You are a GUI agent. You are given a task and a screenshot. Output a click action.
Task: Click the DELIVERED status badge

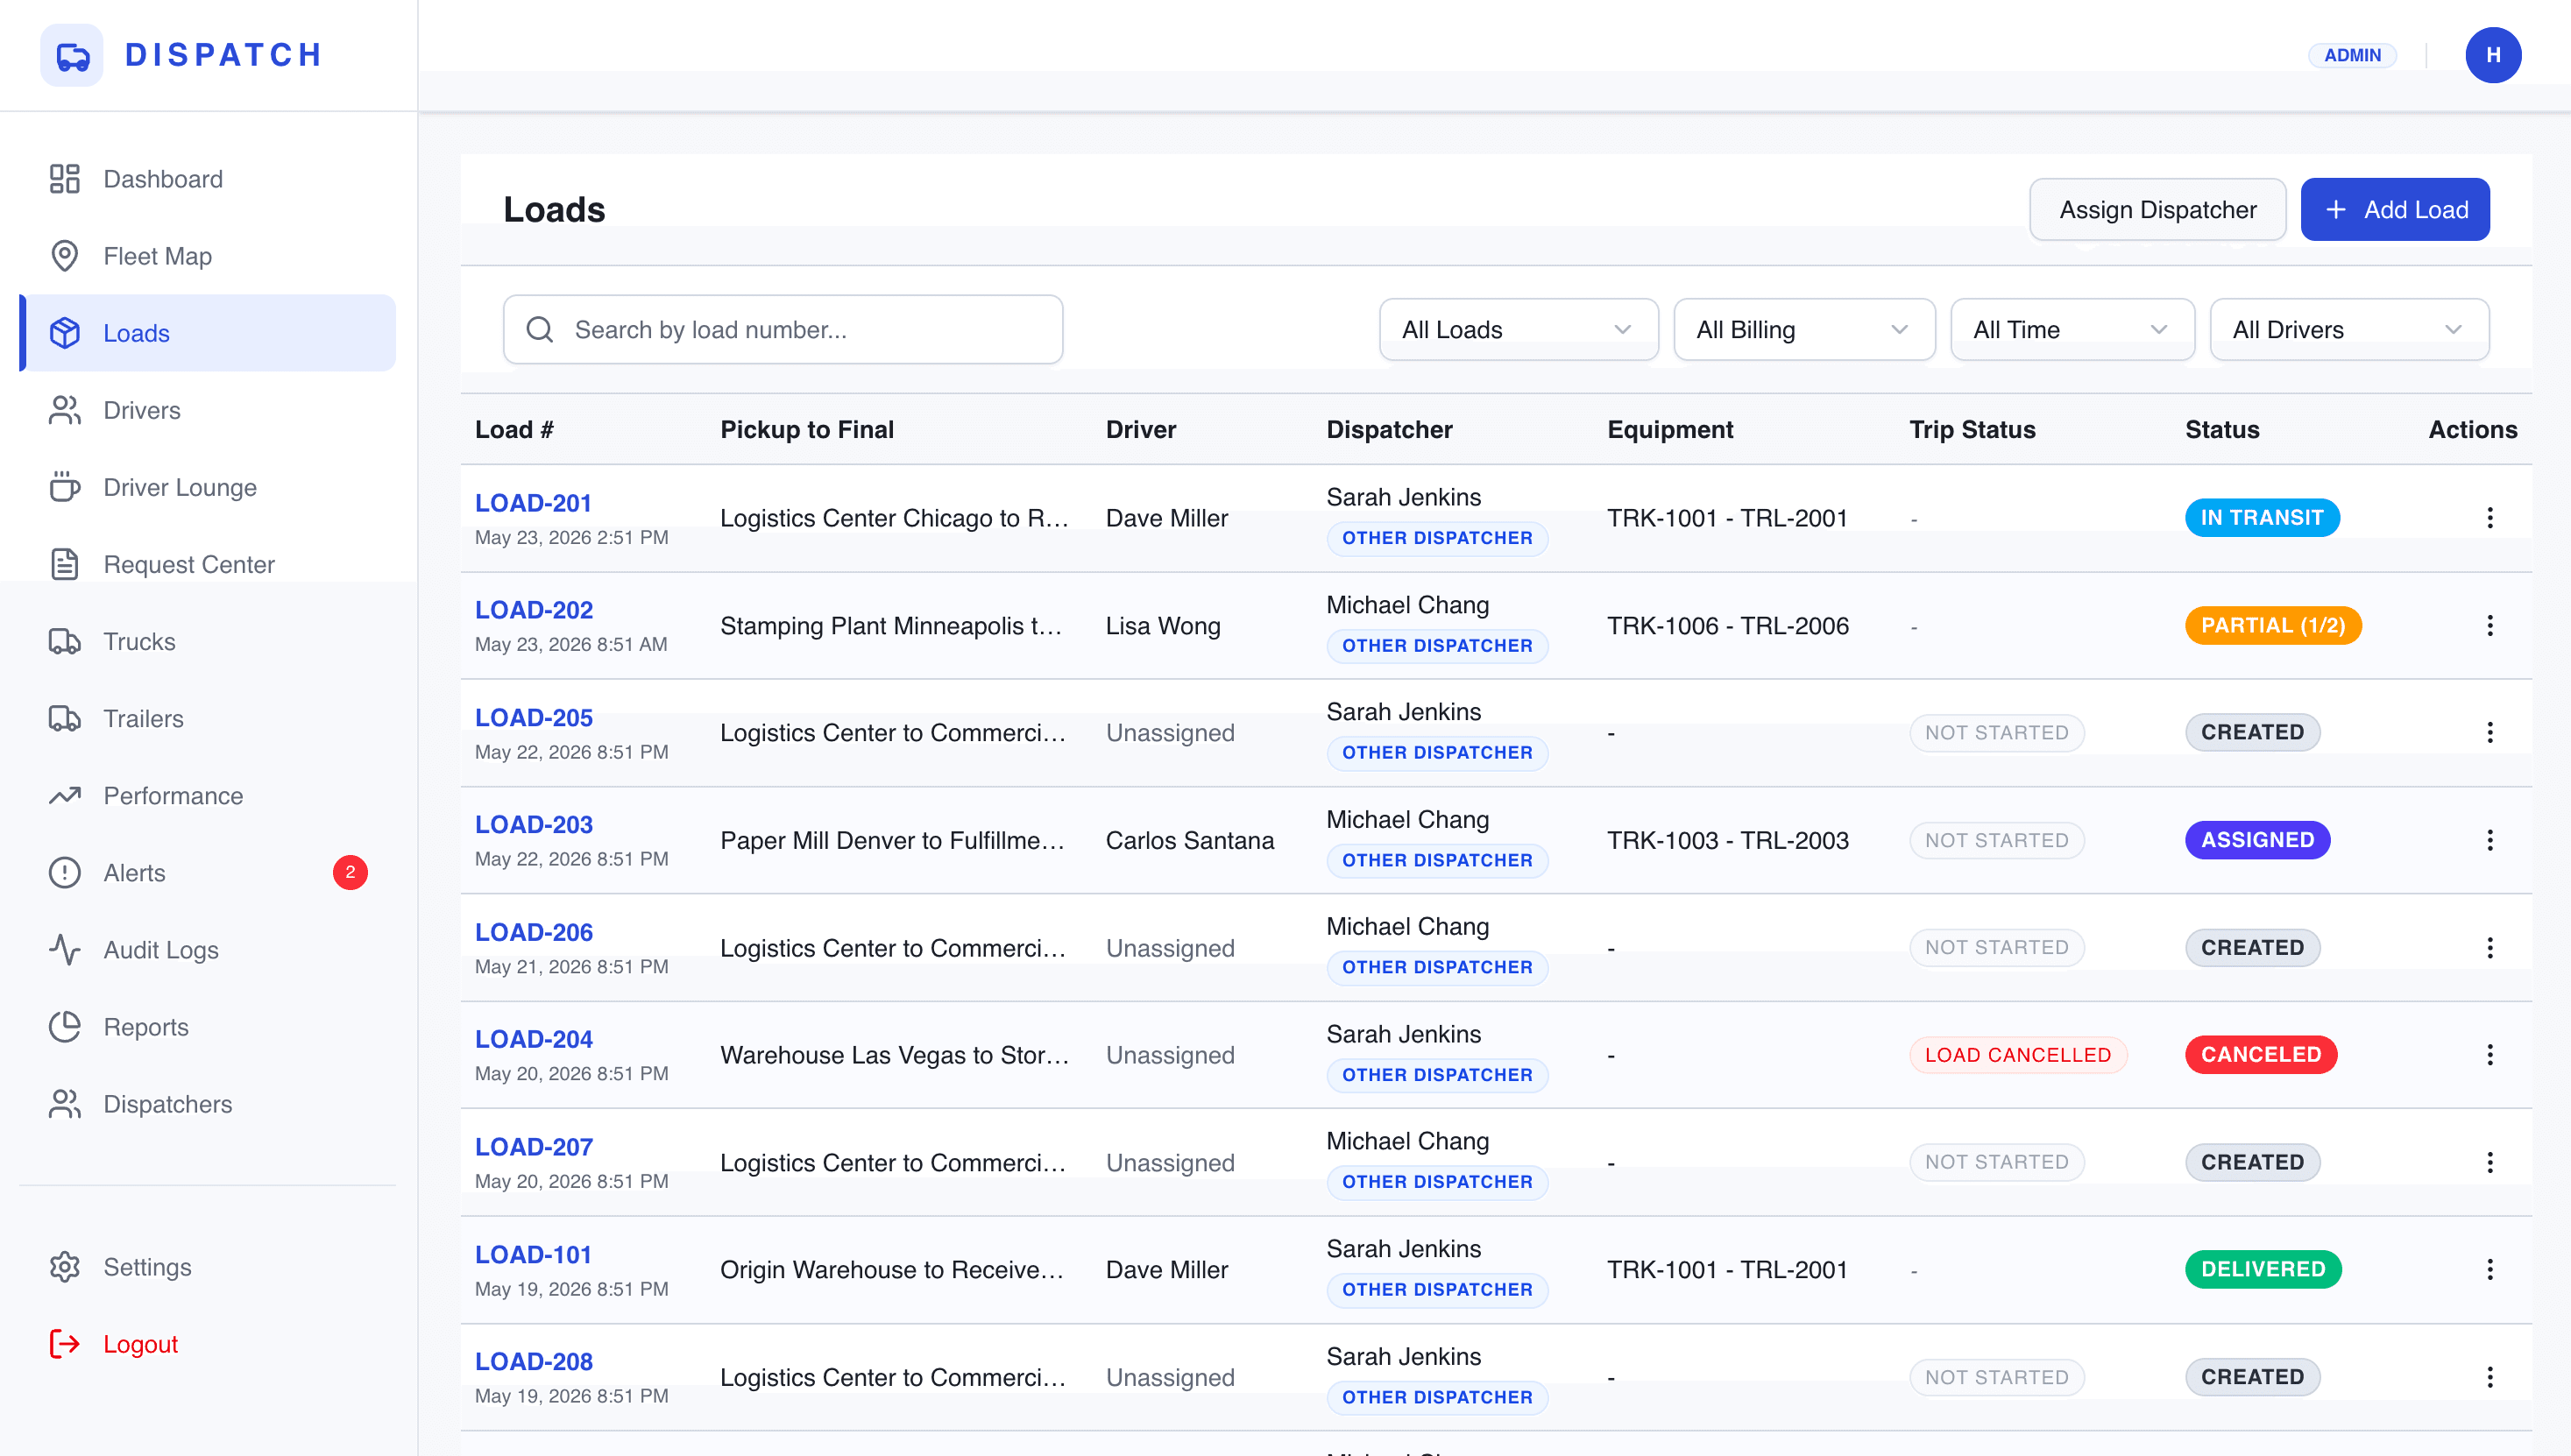[x=2262, y=1269]
